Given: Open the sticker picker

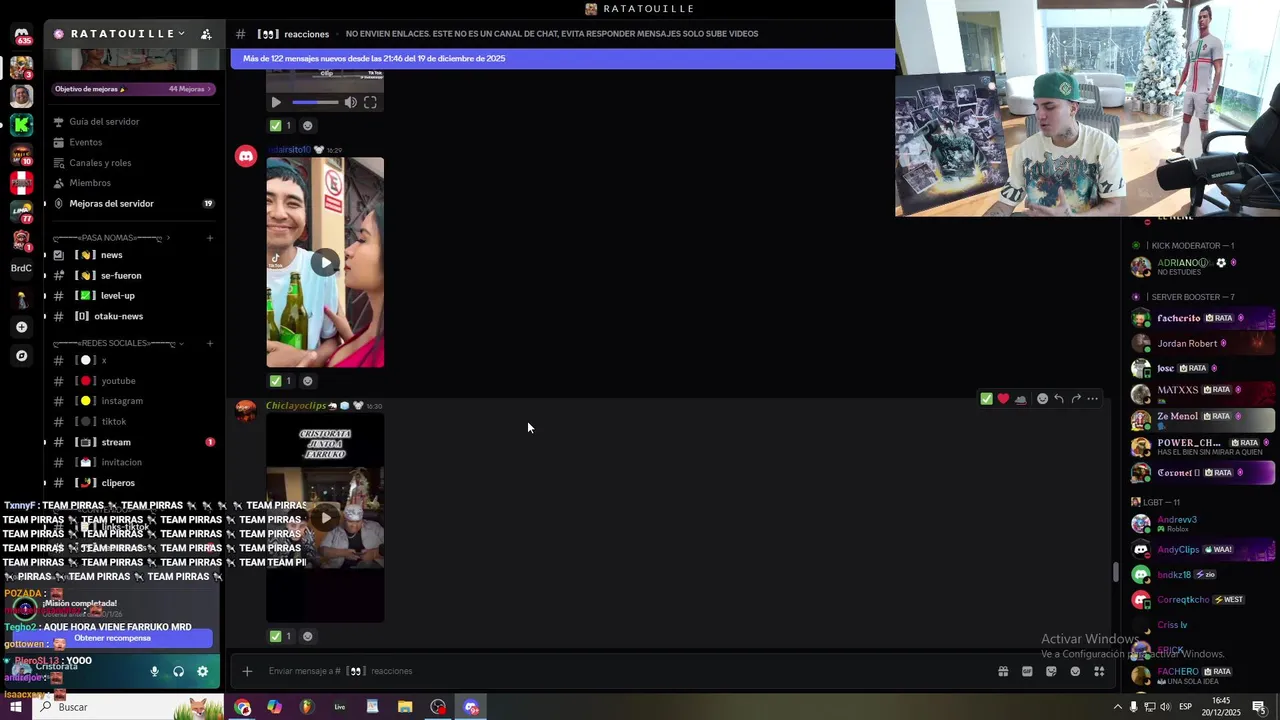Looking at the screenshot, I should (1051, 671).
